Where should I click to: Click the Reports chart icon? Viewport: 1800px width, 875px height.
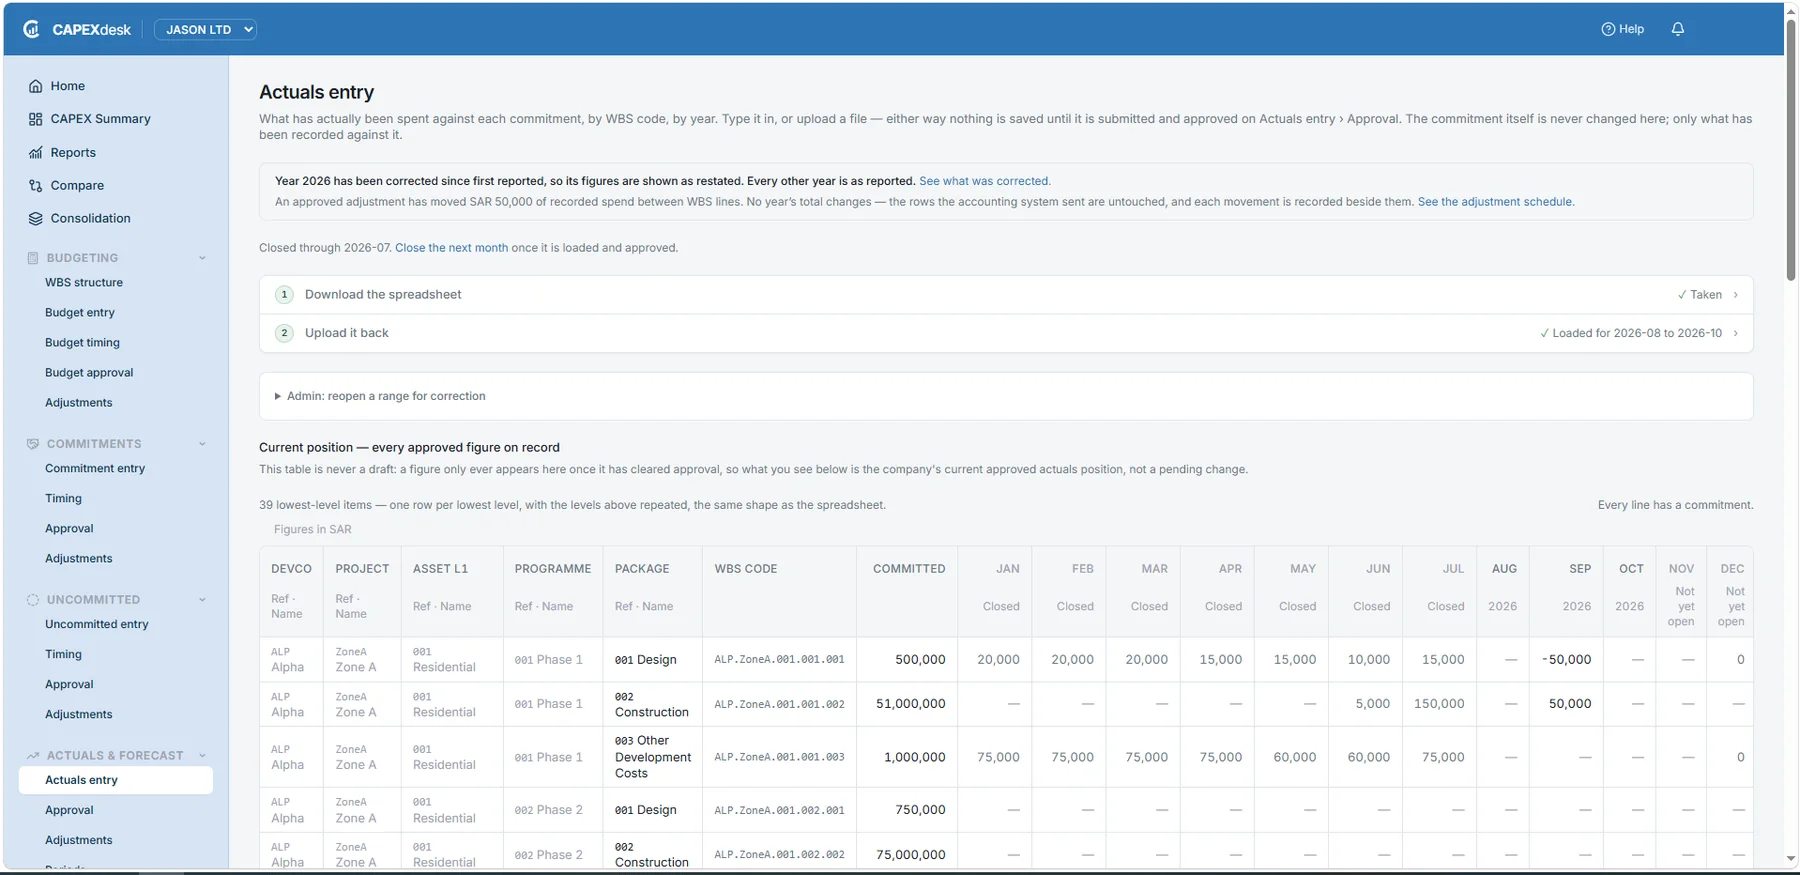(x=36, y=153)
